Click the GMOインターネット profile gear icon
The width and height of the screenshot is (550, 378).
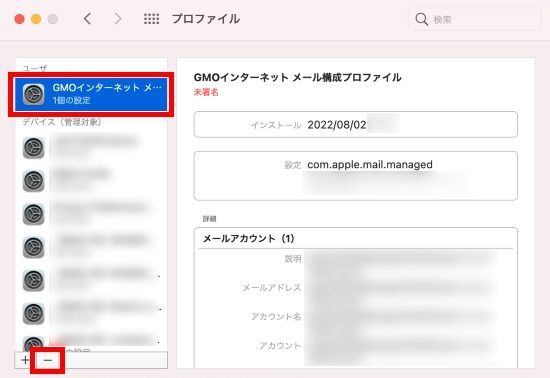click(33, 94)
